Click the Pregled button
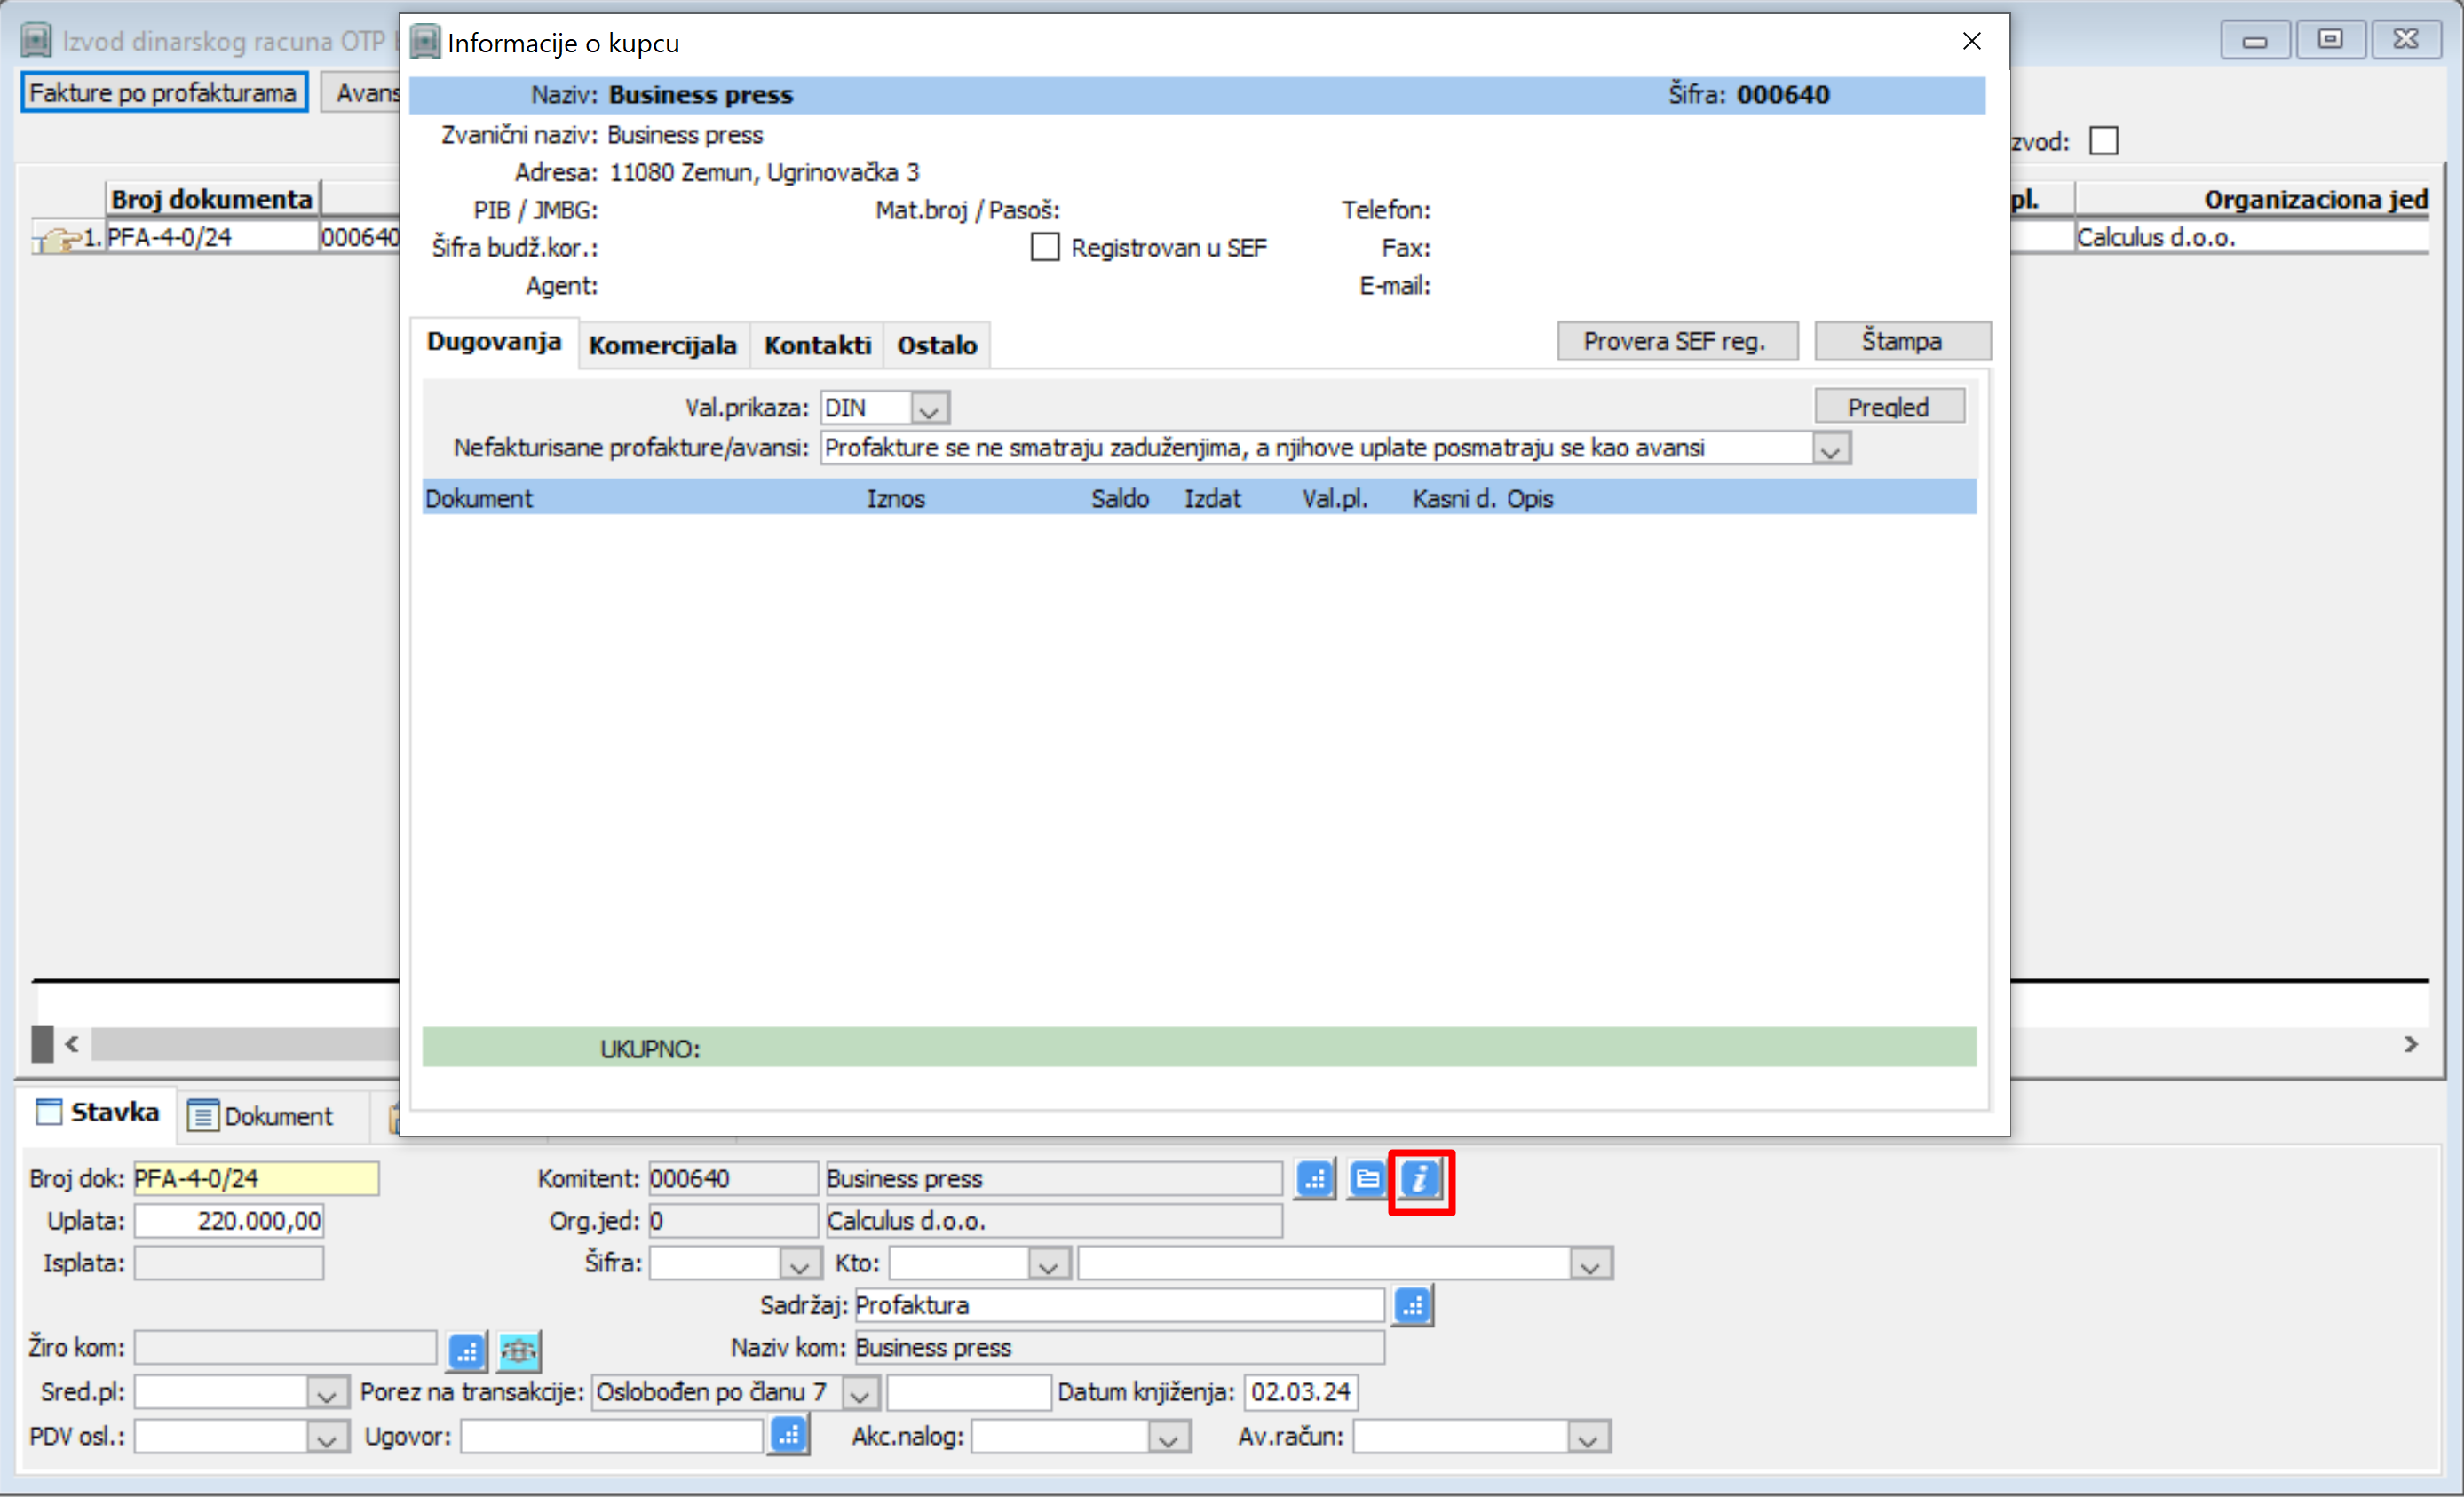Screen dimensions: 2464x1497 click(1887, 407)
